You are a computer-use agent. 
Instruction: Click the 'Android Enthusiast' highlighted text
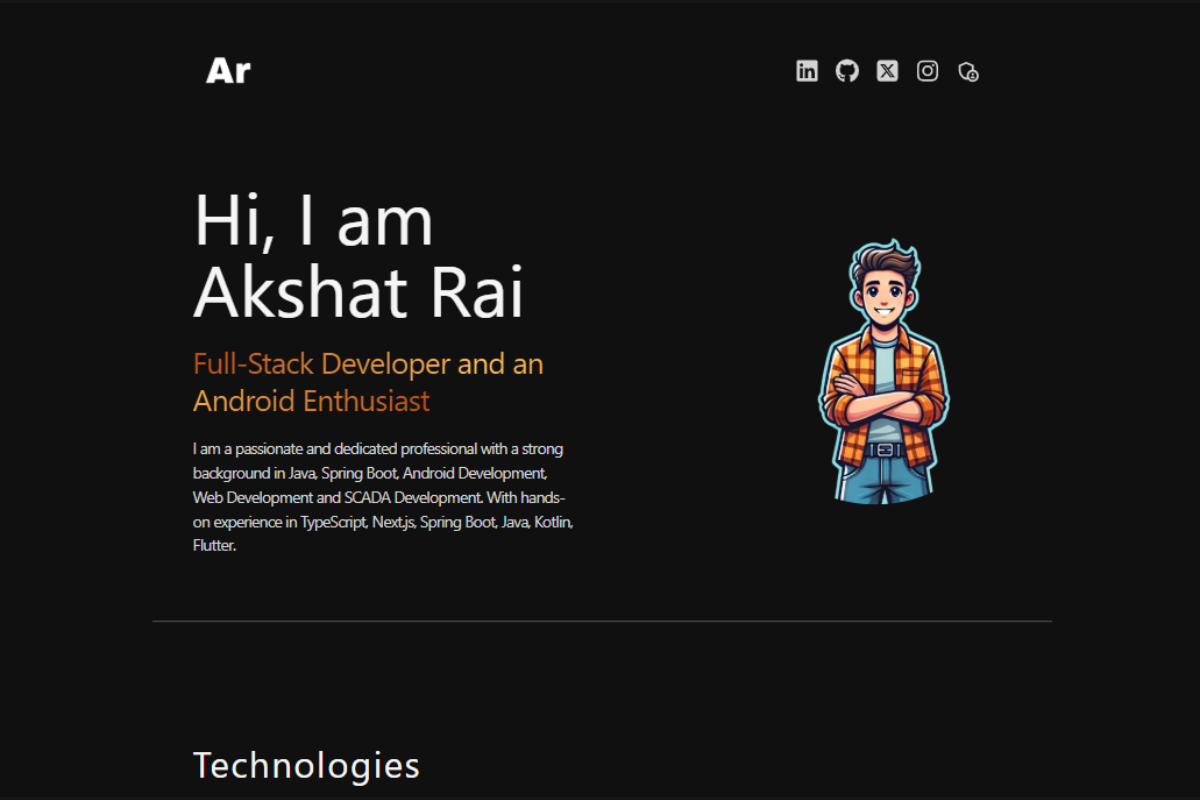[x=311, y=401]
